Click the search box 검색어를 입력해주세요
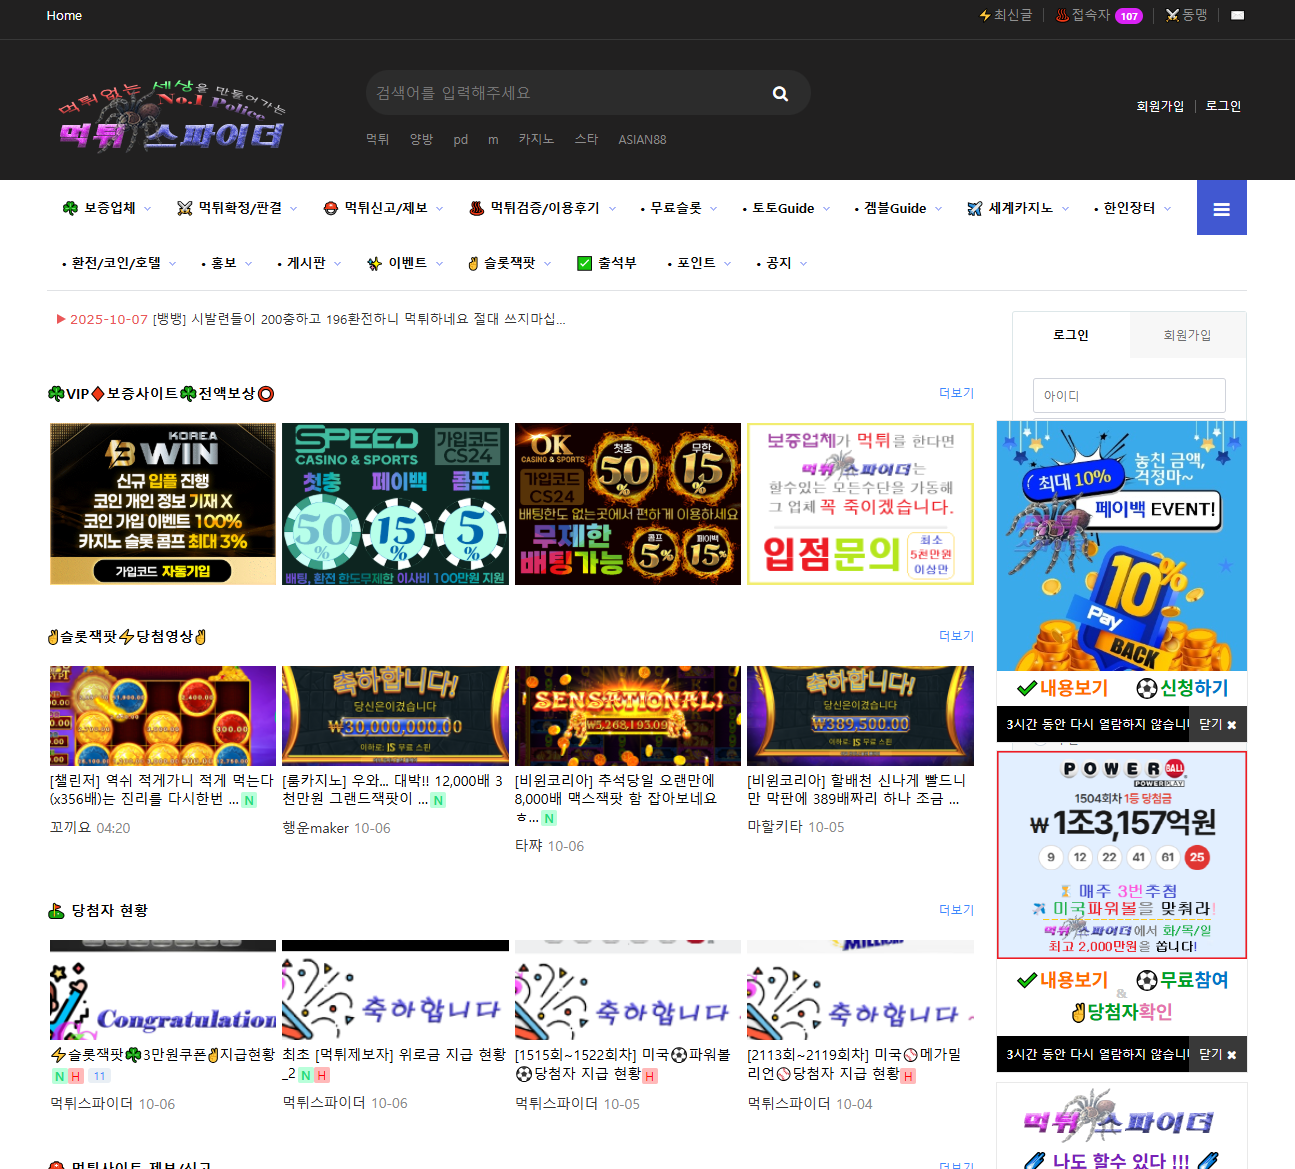Image resolution: width=1295 pixels, height=1169 pixels. (x=565, y=94)
